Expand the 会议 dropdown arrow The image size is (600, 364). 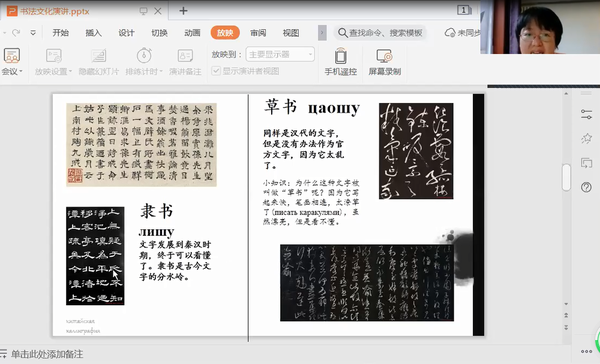point(21,71)
